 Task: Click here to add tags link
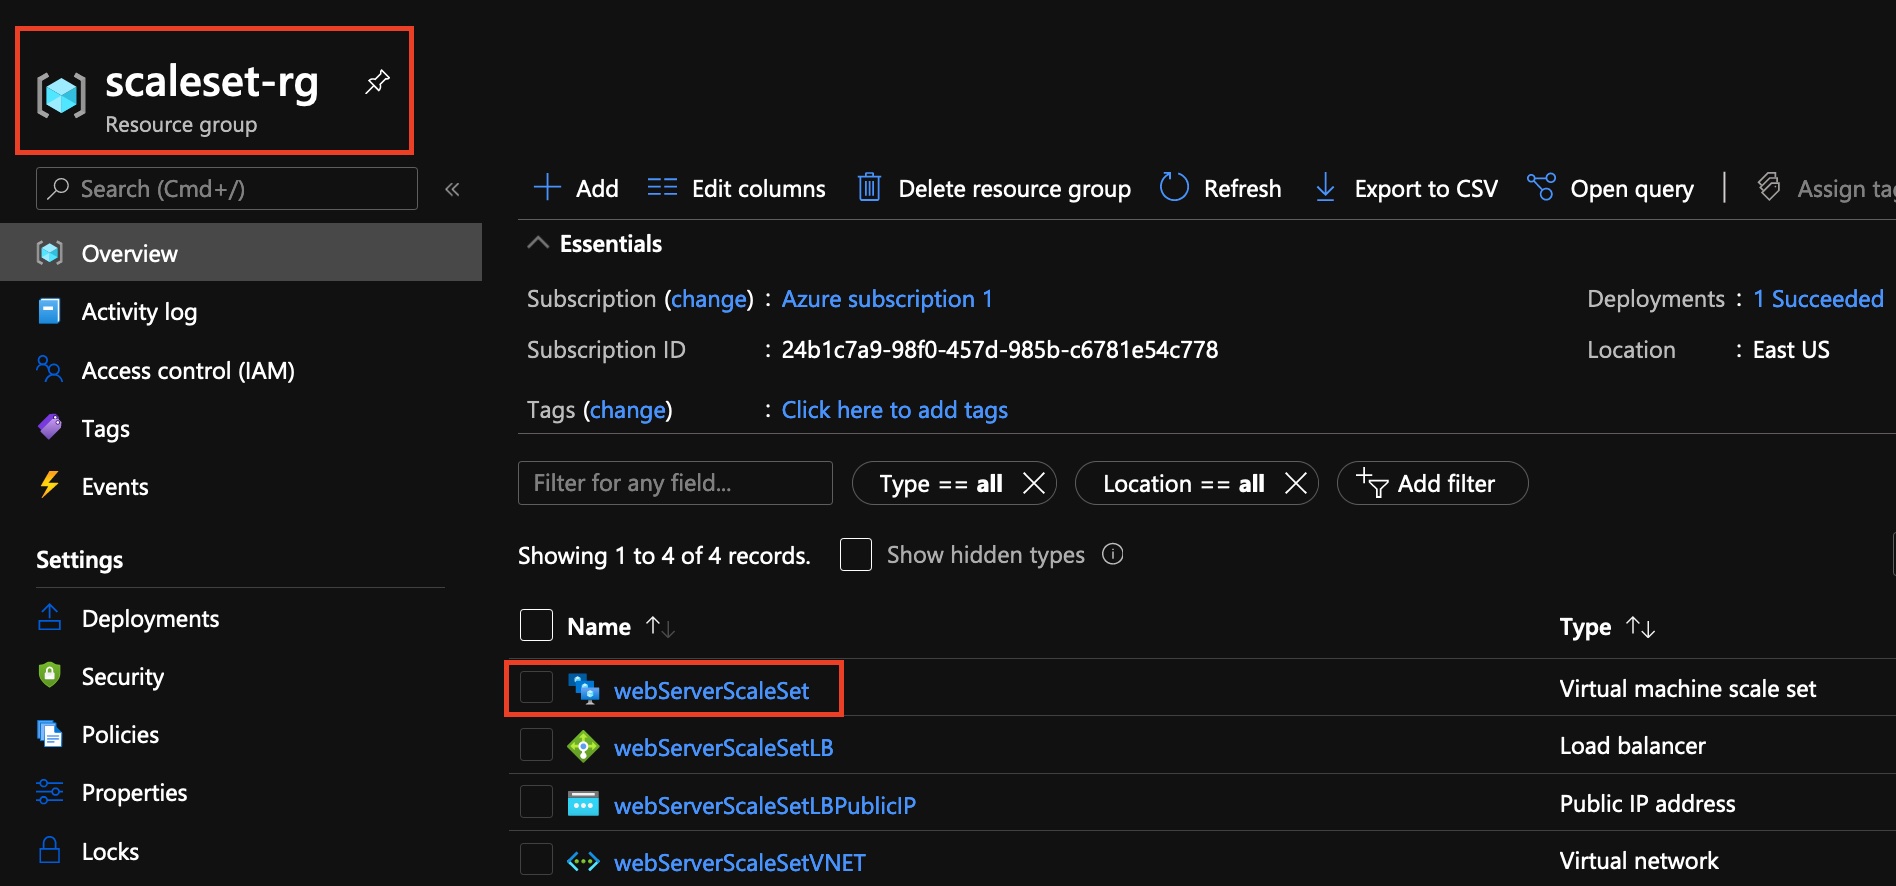click(x=894, y=410)
